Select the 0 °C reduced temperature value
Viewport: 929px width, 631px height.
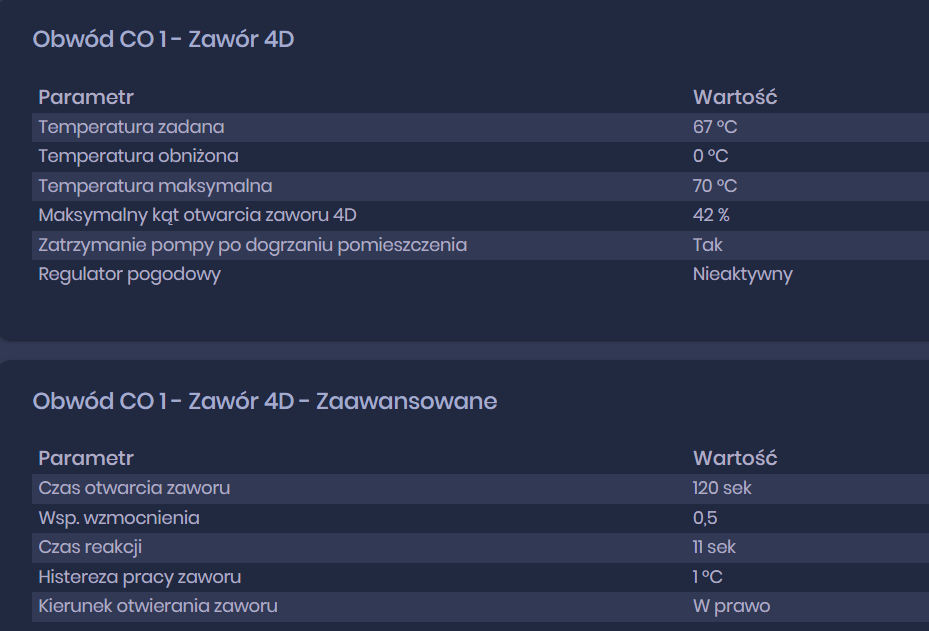[710, 156]
